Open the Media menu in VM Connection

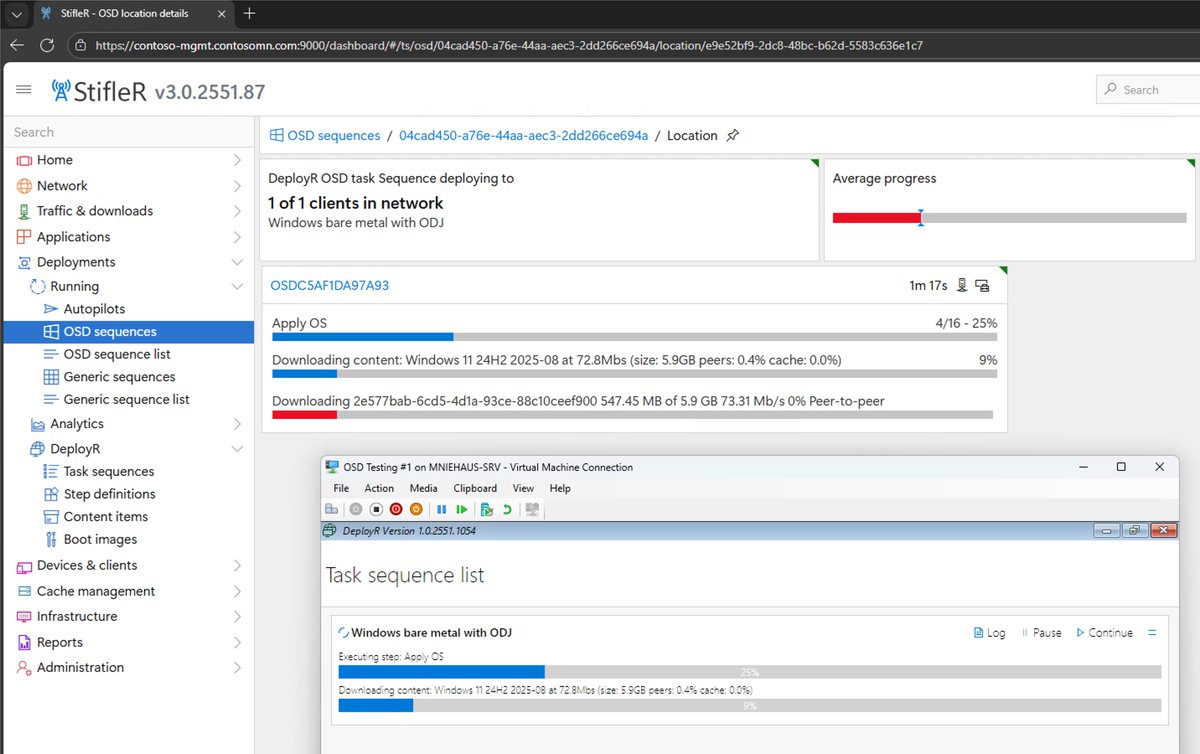[423, 488]
